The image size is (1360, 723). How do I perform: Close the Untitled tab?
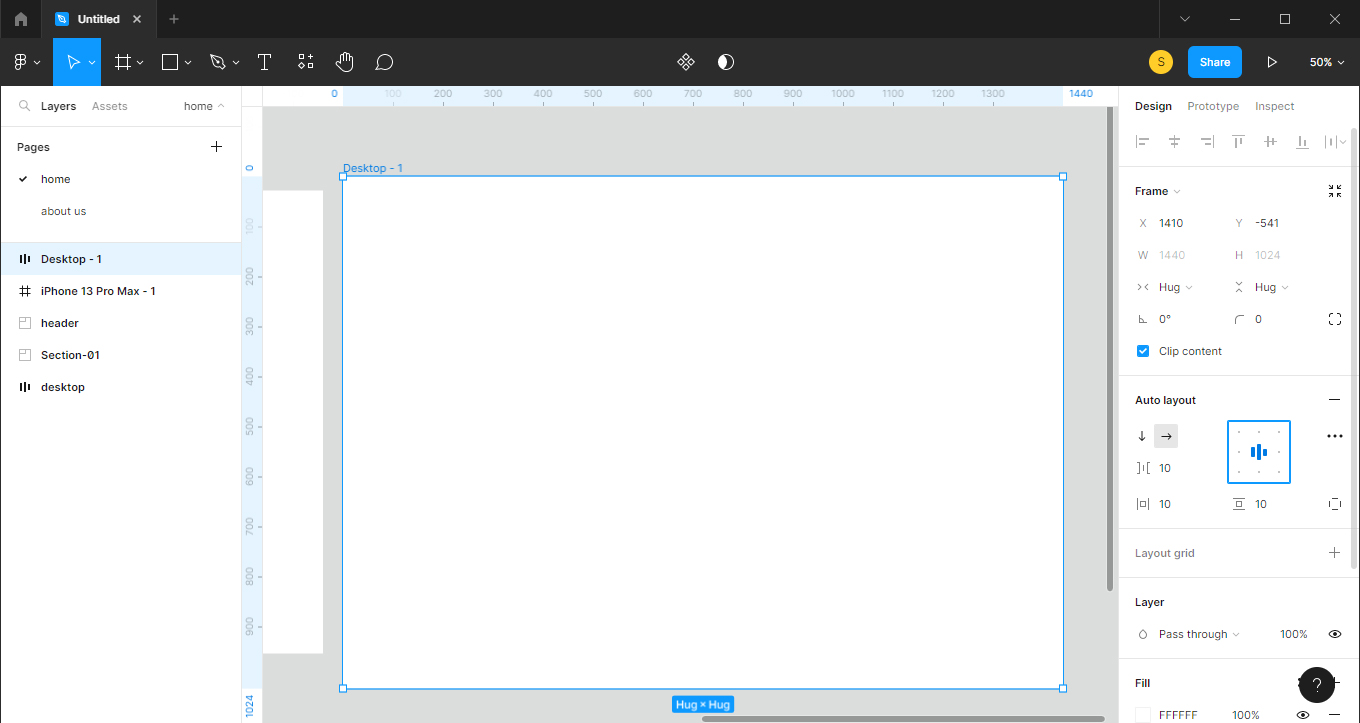(x=137, y=19)
